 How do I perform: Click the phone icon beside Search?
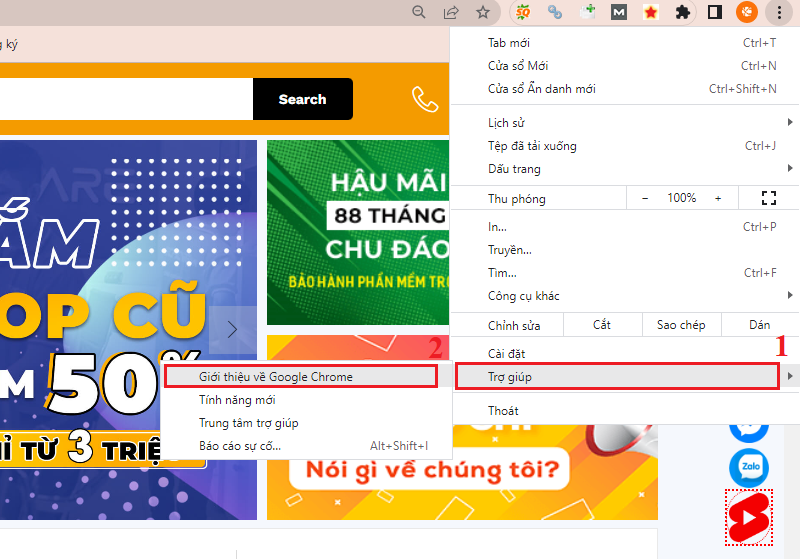coord(425,99)
